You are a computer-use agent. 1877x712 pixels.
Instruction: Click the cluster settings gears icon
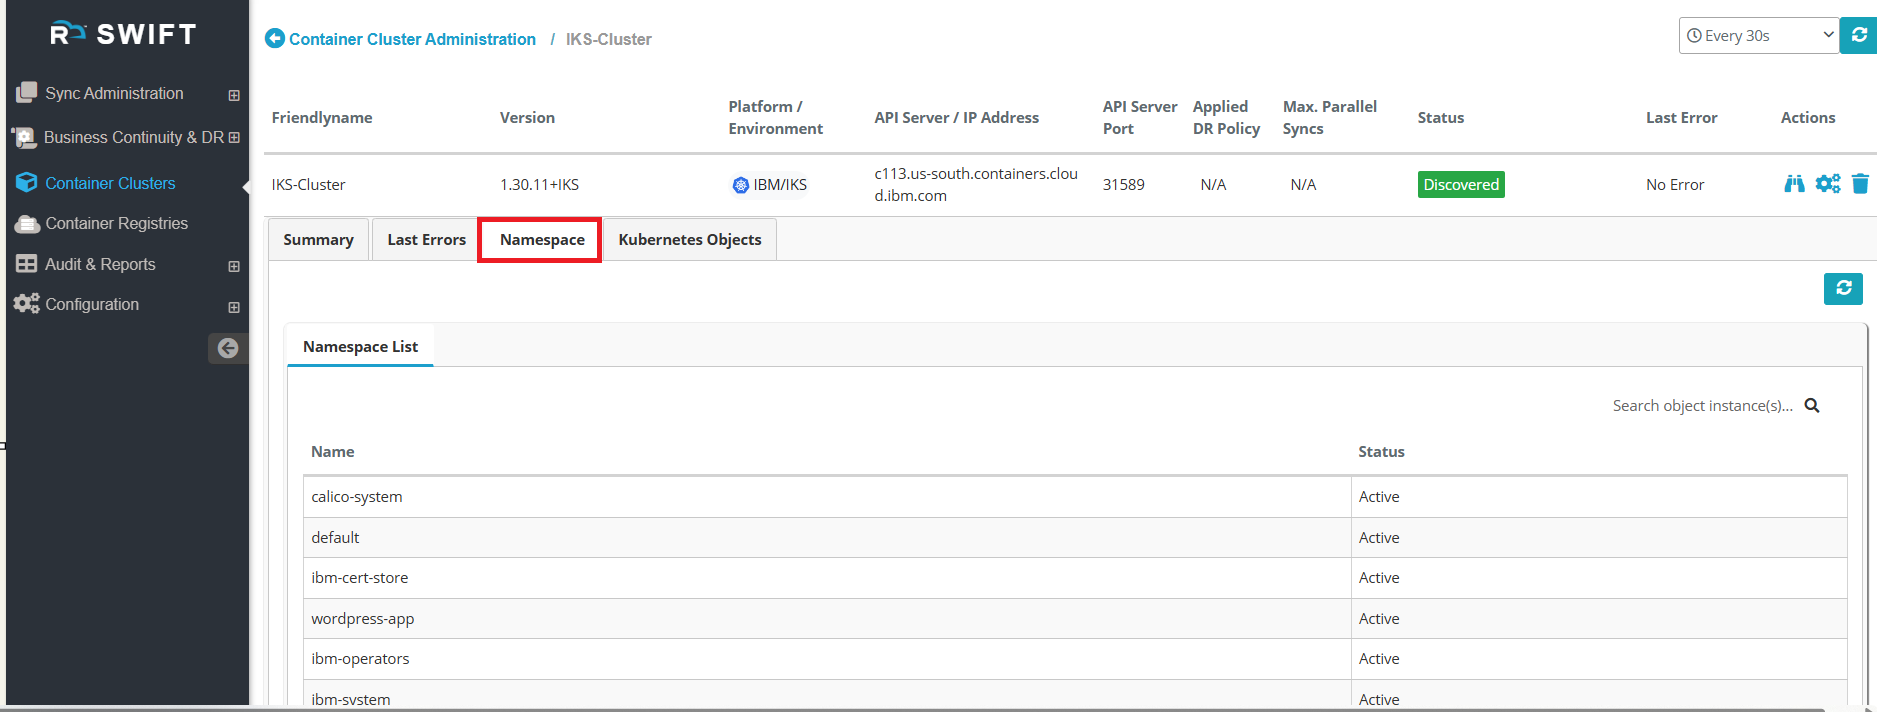(1828, 184)
